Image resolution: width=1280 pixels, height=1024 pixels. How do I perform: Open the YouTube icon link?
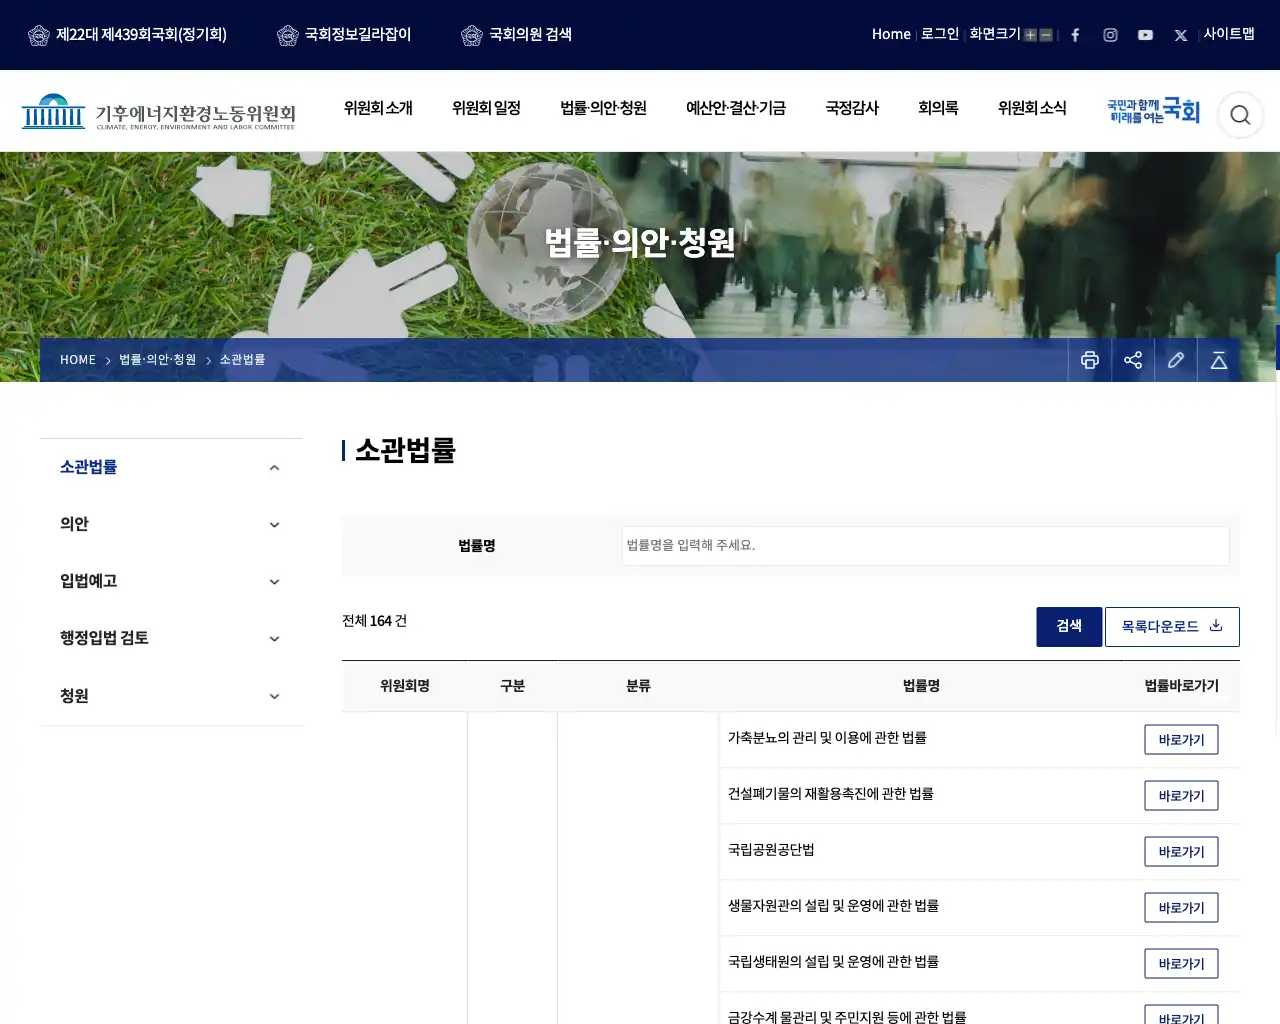pyautogui.click(x=1145, y=35)
